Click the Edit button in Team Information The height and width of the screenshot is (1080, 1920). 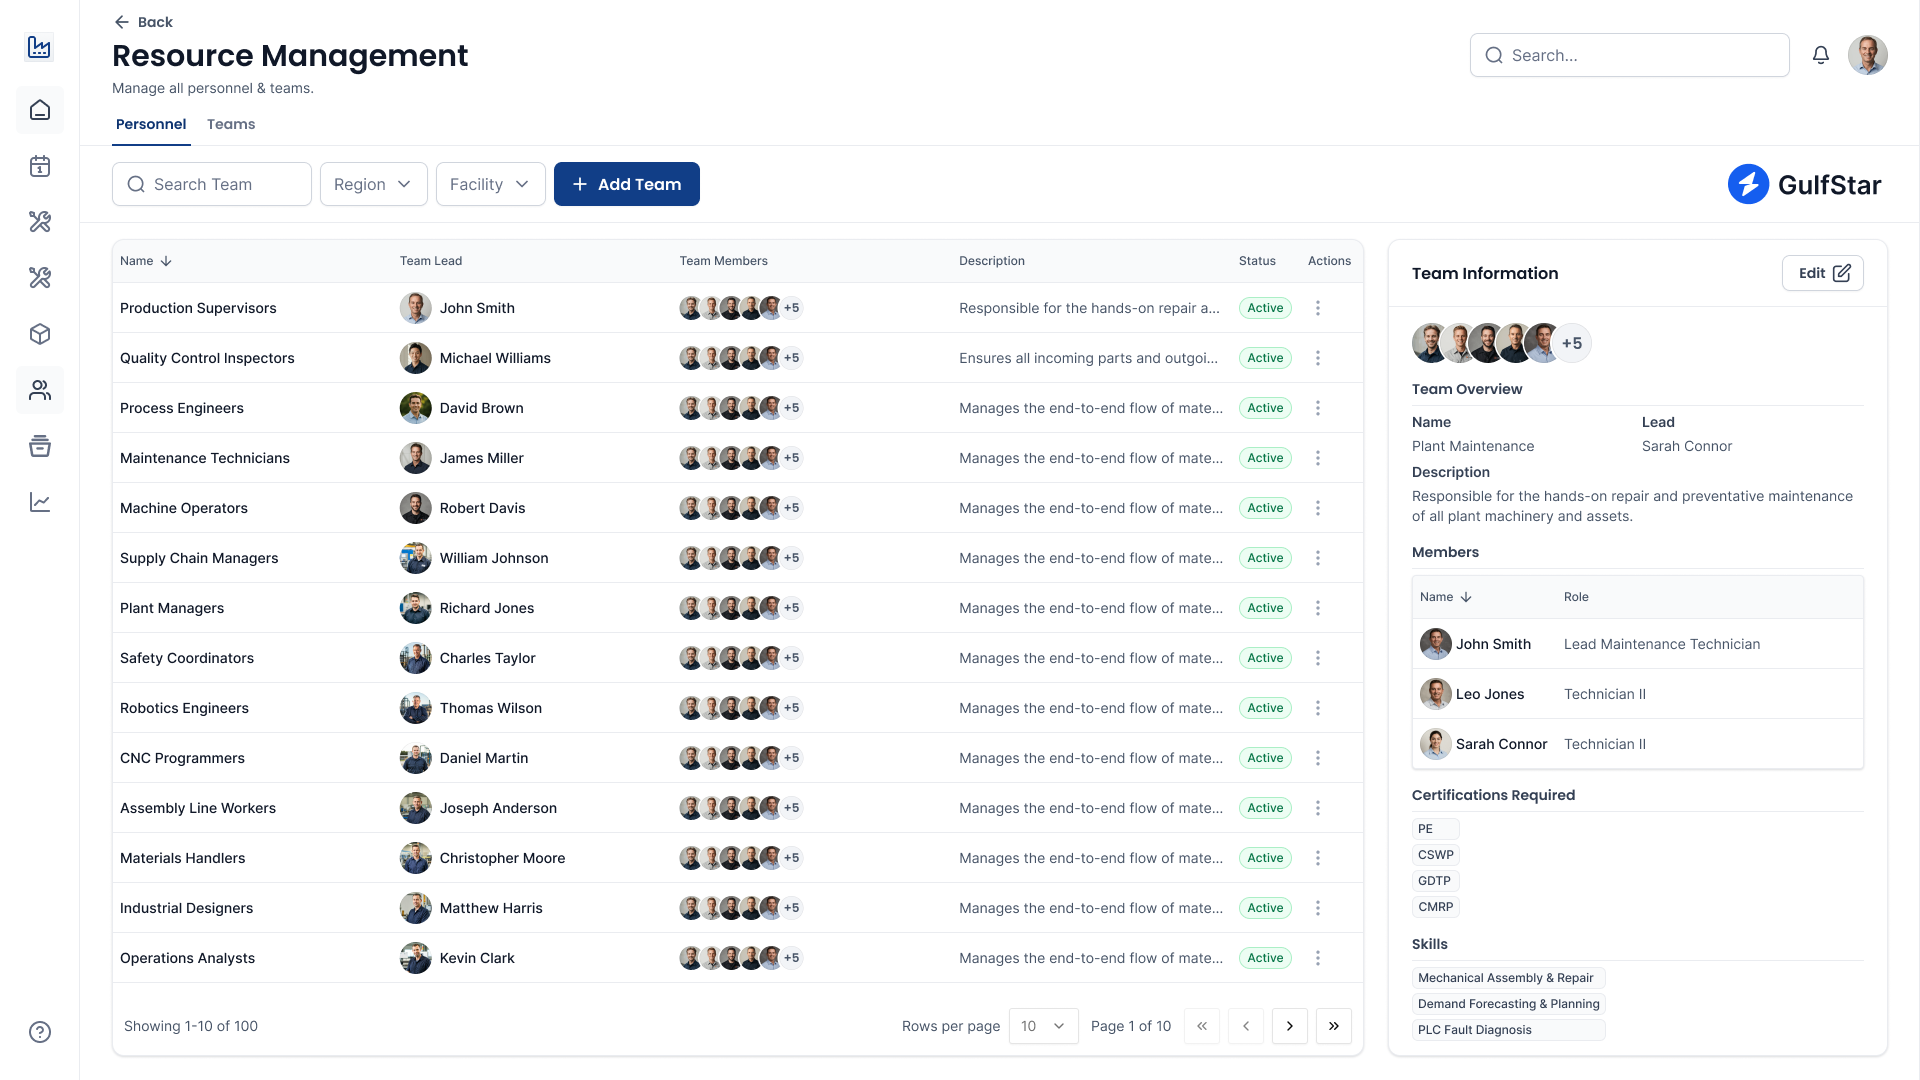coord(1822,273)
